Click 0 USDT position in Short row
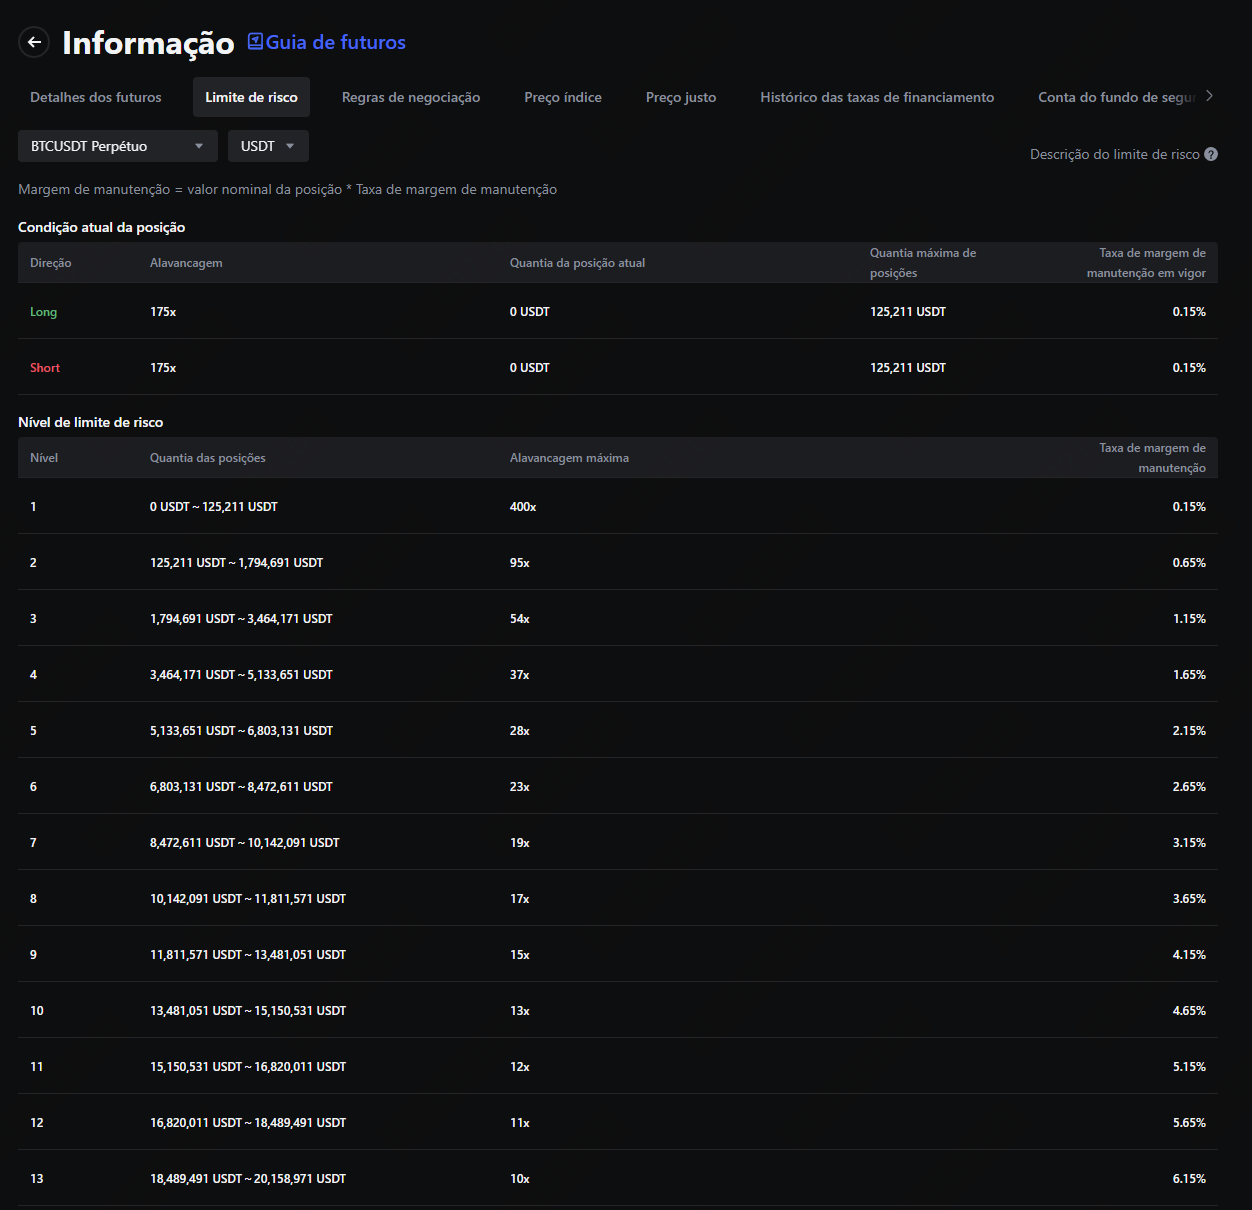The height and width of the screenshot is (1210, 1252). coord(530,368)
